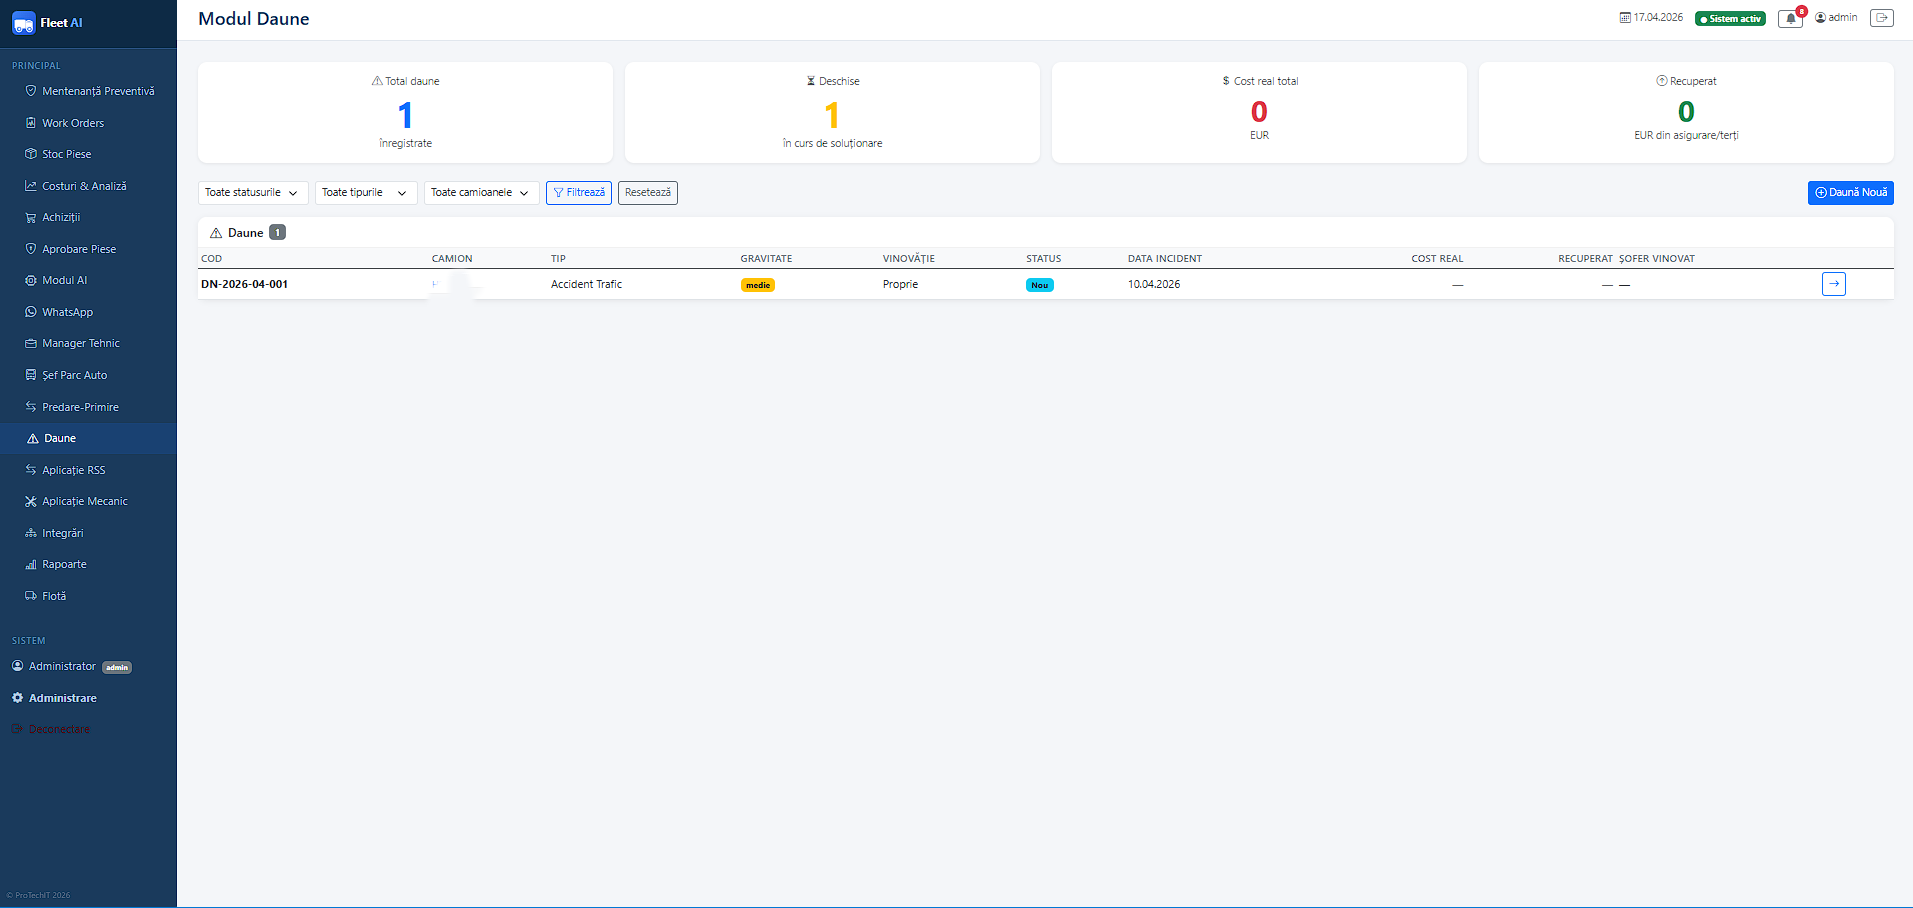Click GRAVITATE column header
This screenshot has width=1913, height=908.
[x=766, y=258]
